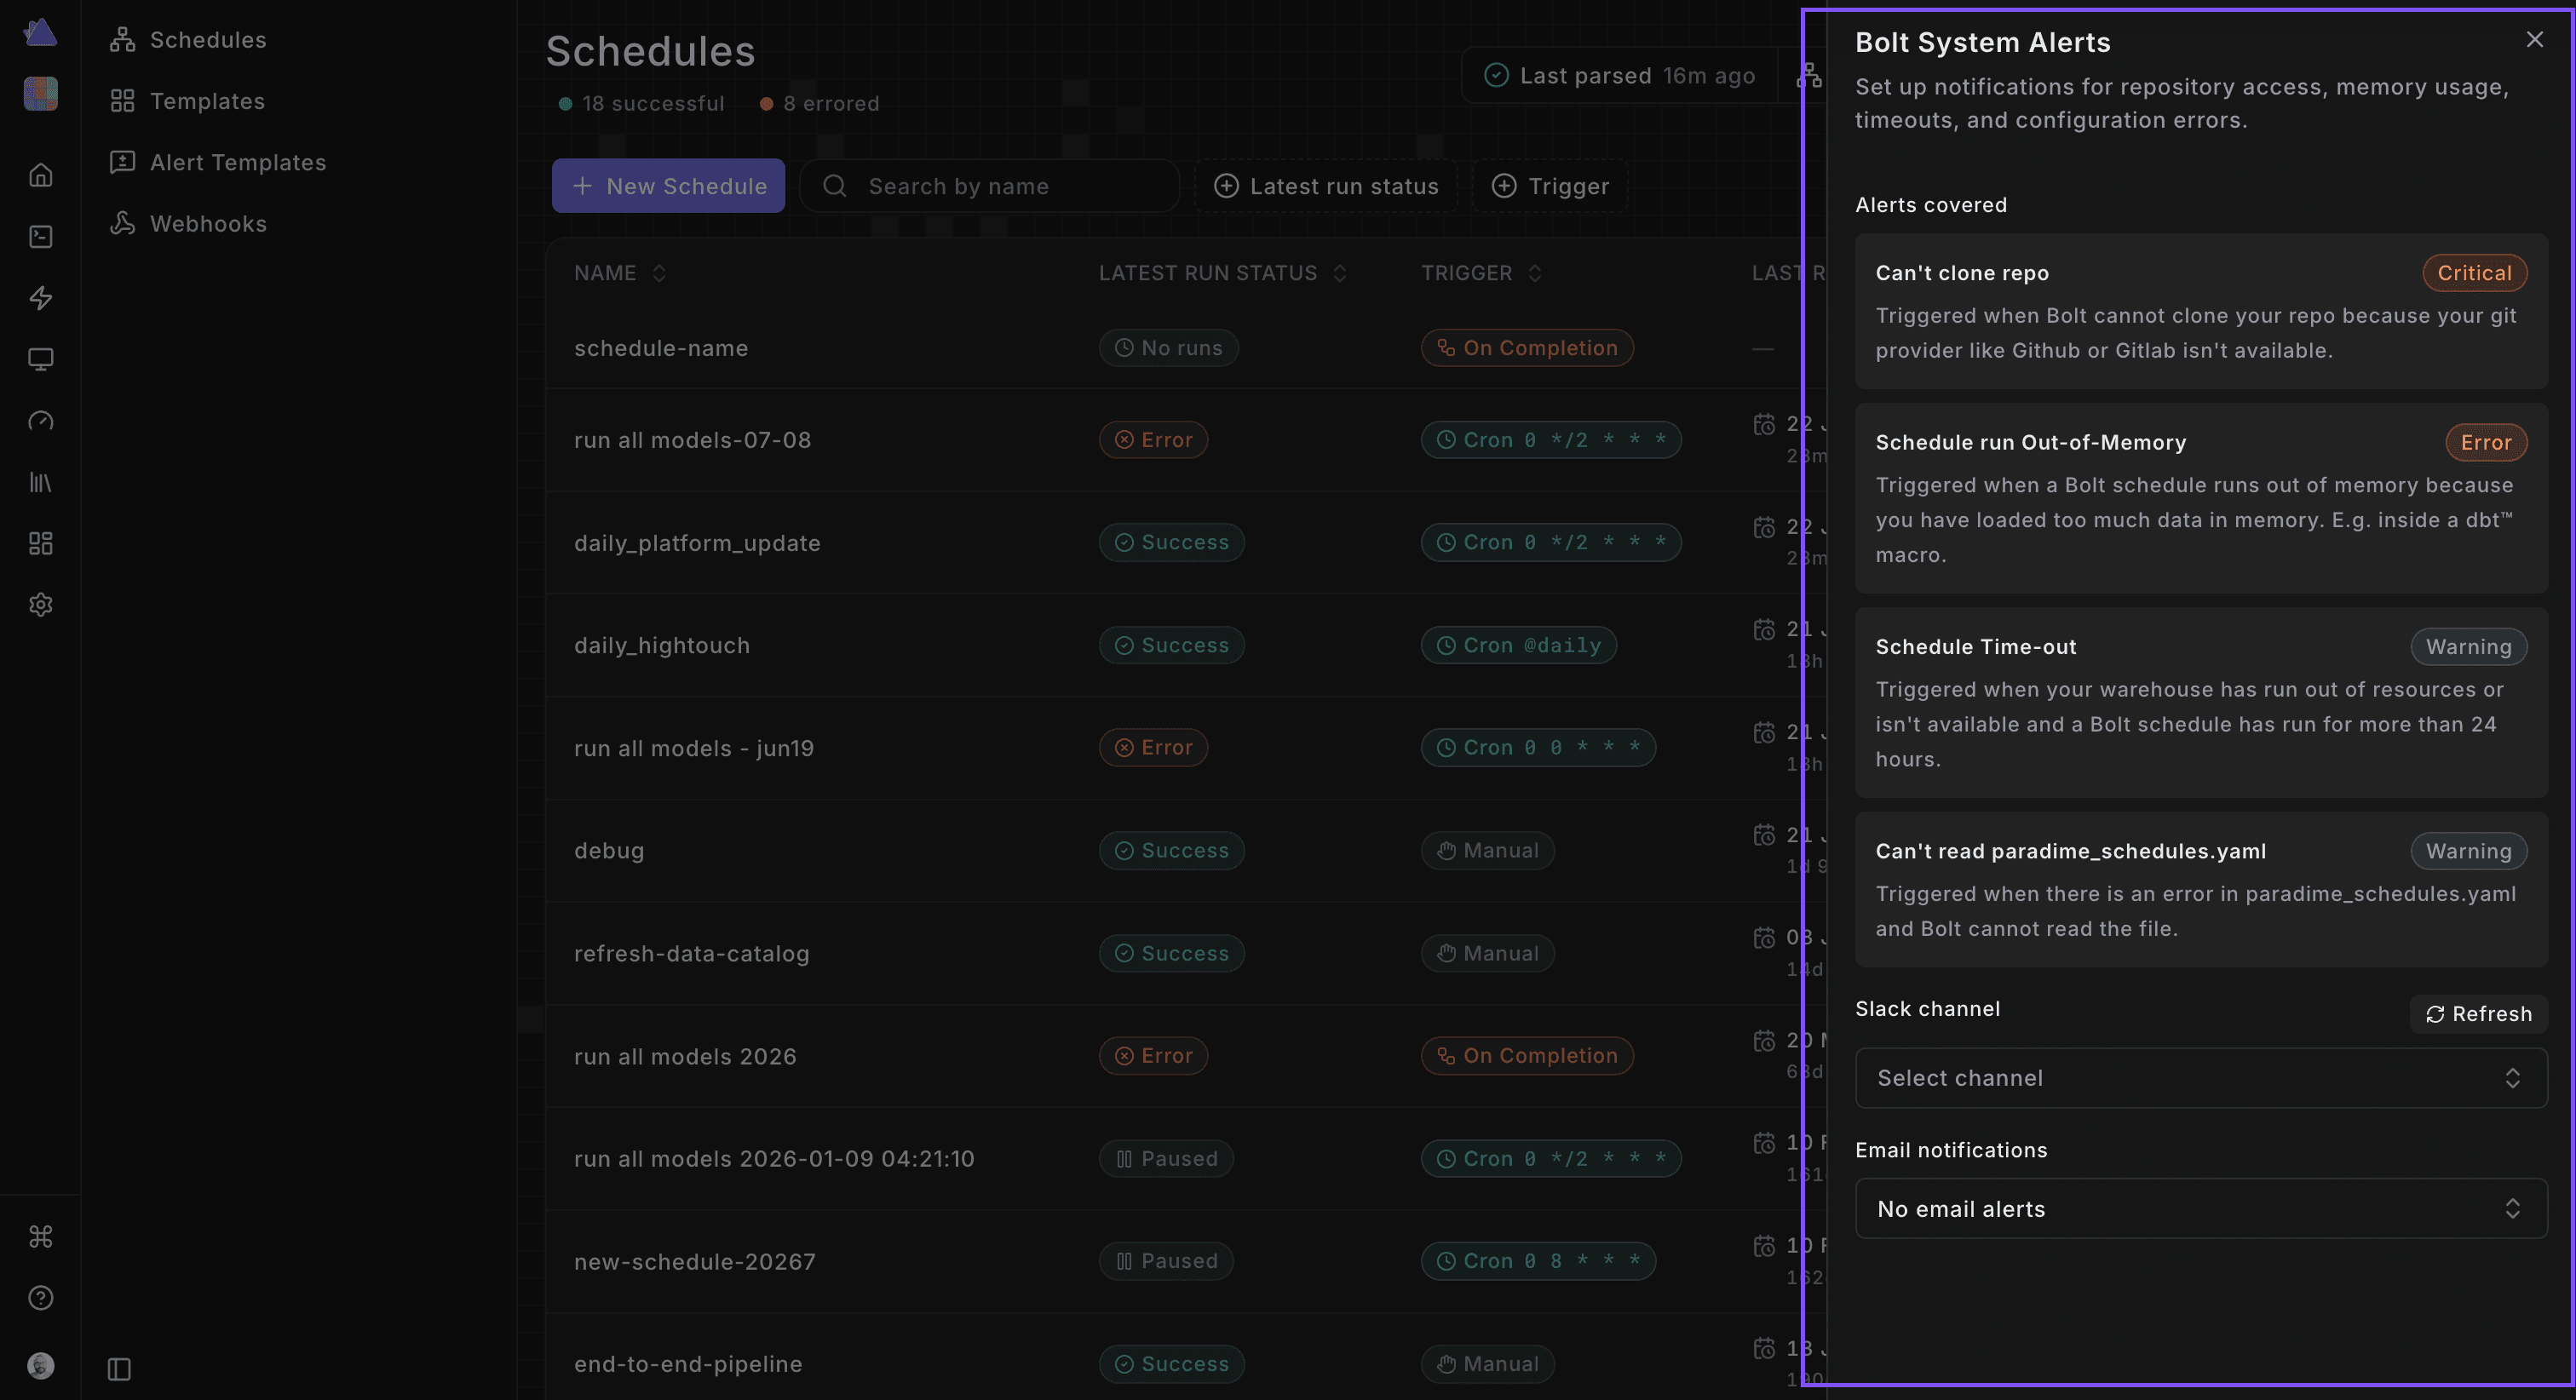Open Alert Templates in the side navigation
2576x1400 pixels.
click(218, 162)
